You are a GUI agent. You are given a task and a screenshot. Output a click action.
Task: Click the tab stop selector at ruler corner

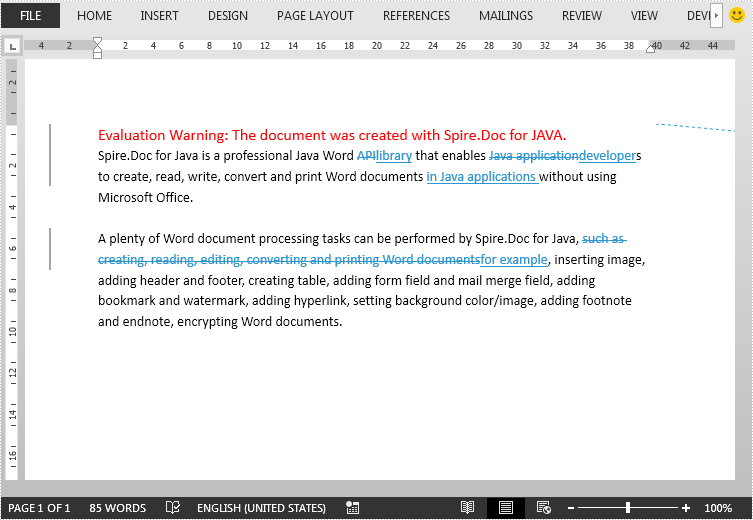pyautogui.click(x=12, y=47)
